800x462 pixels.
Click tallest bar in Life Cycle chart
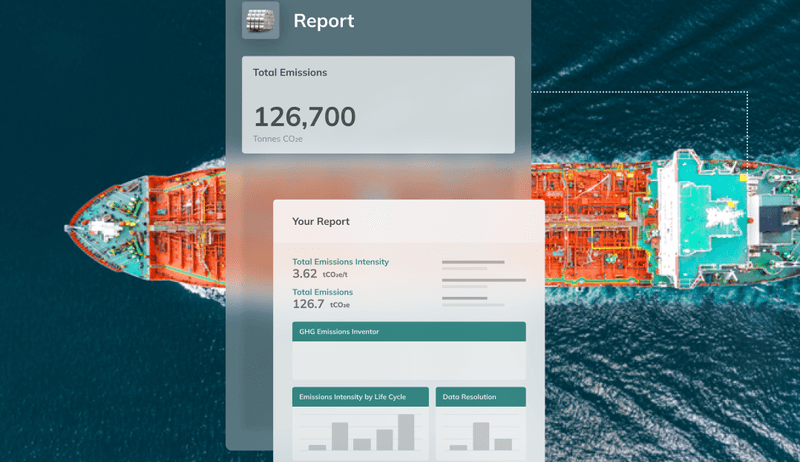click(x=406, y=432)
